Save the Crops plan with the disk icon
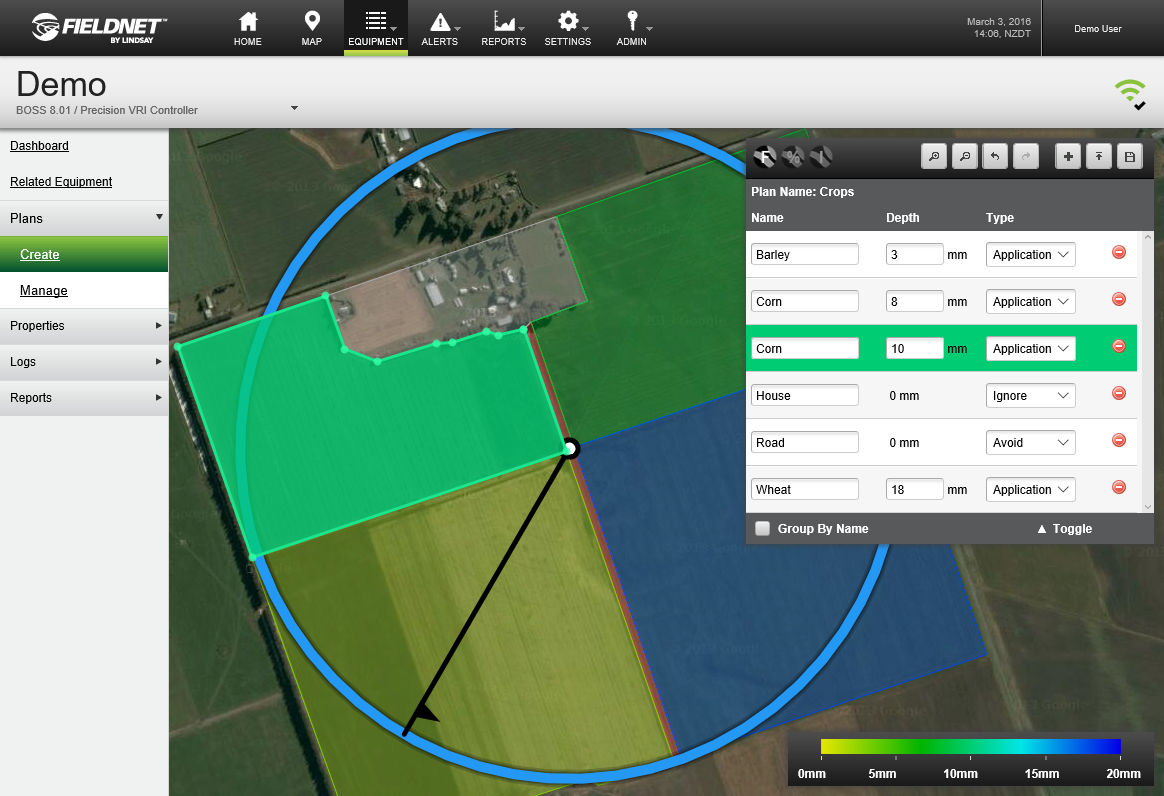The height and width of the screenshot is (796, 1164). click(1129, 156)
